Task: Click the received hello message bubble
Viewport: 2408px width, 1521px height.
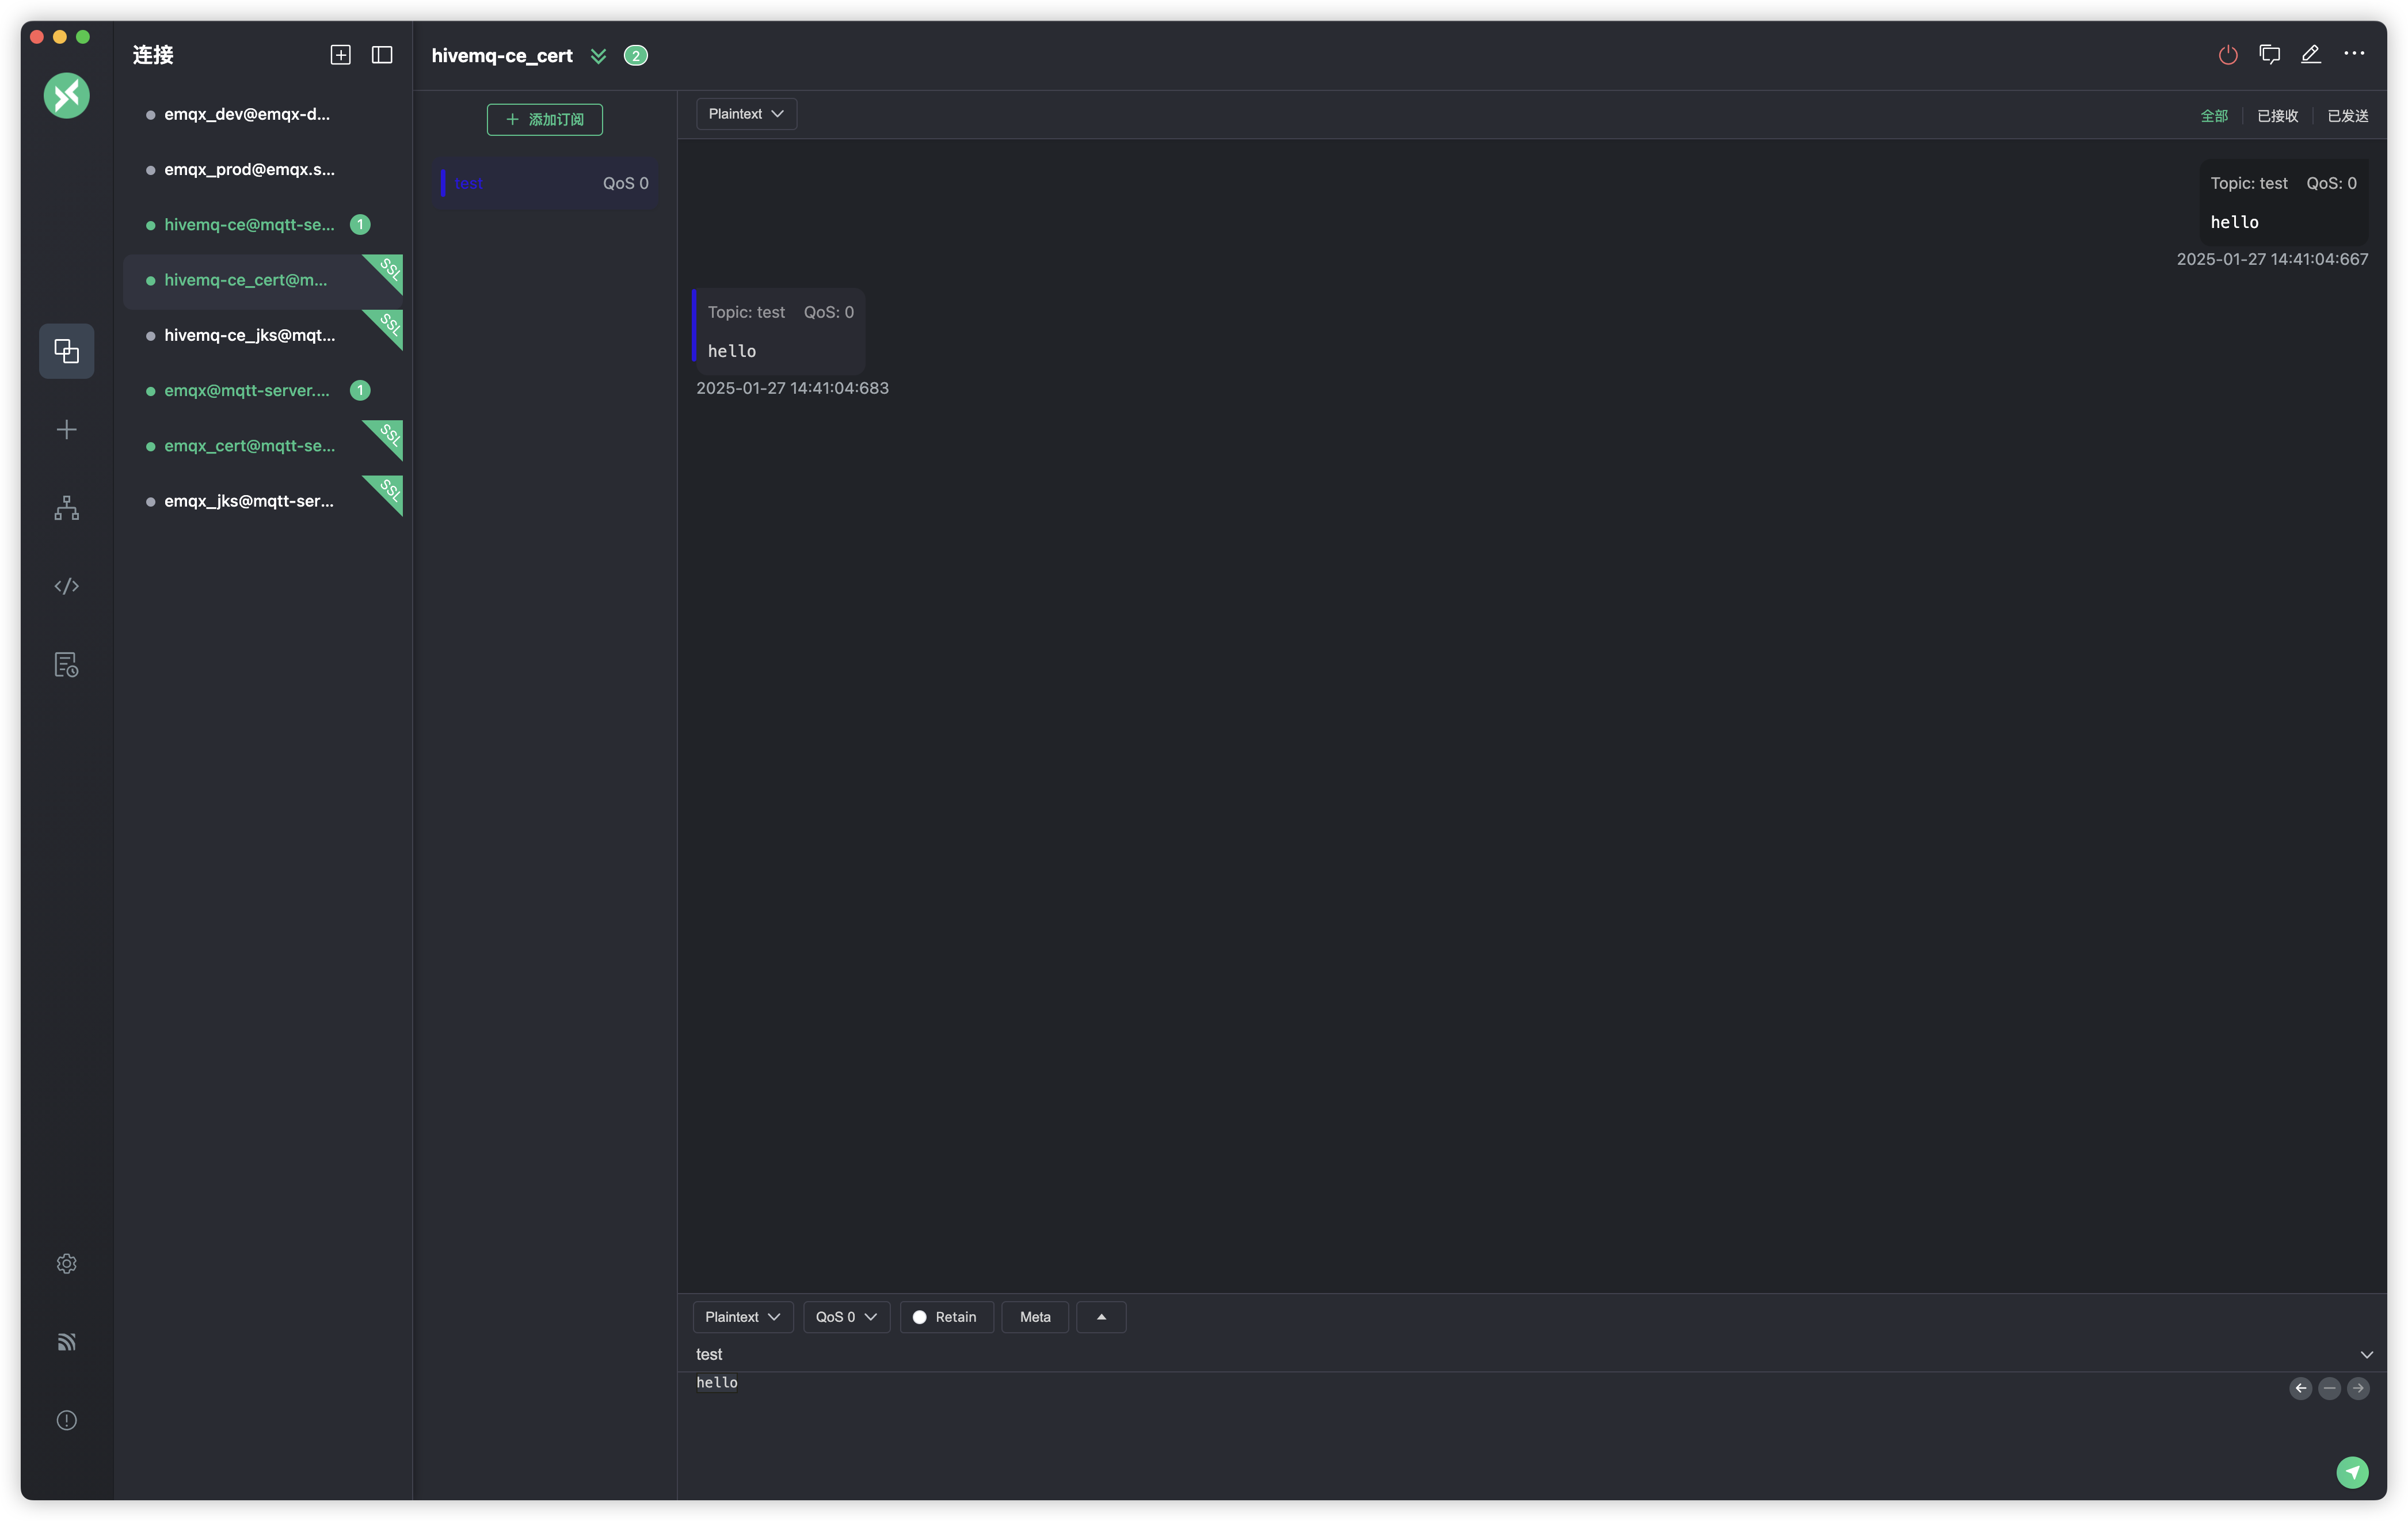Action: pyautogui.click(x=779, y=331)
